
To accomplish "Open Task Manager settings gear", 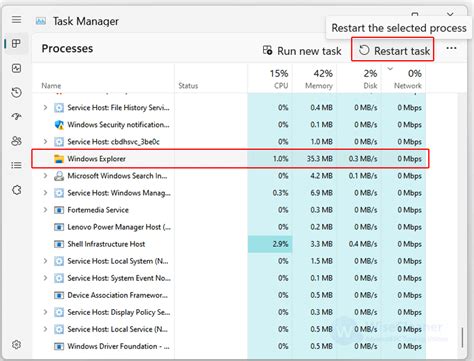I will point(16,345).
